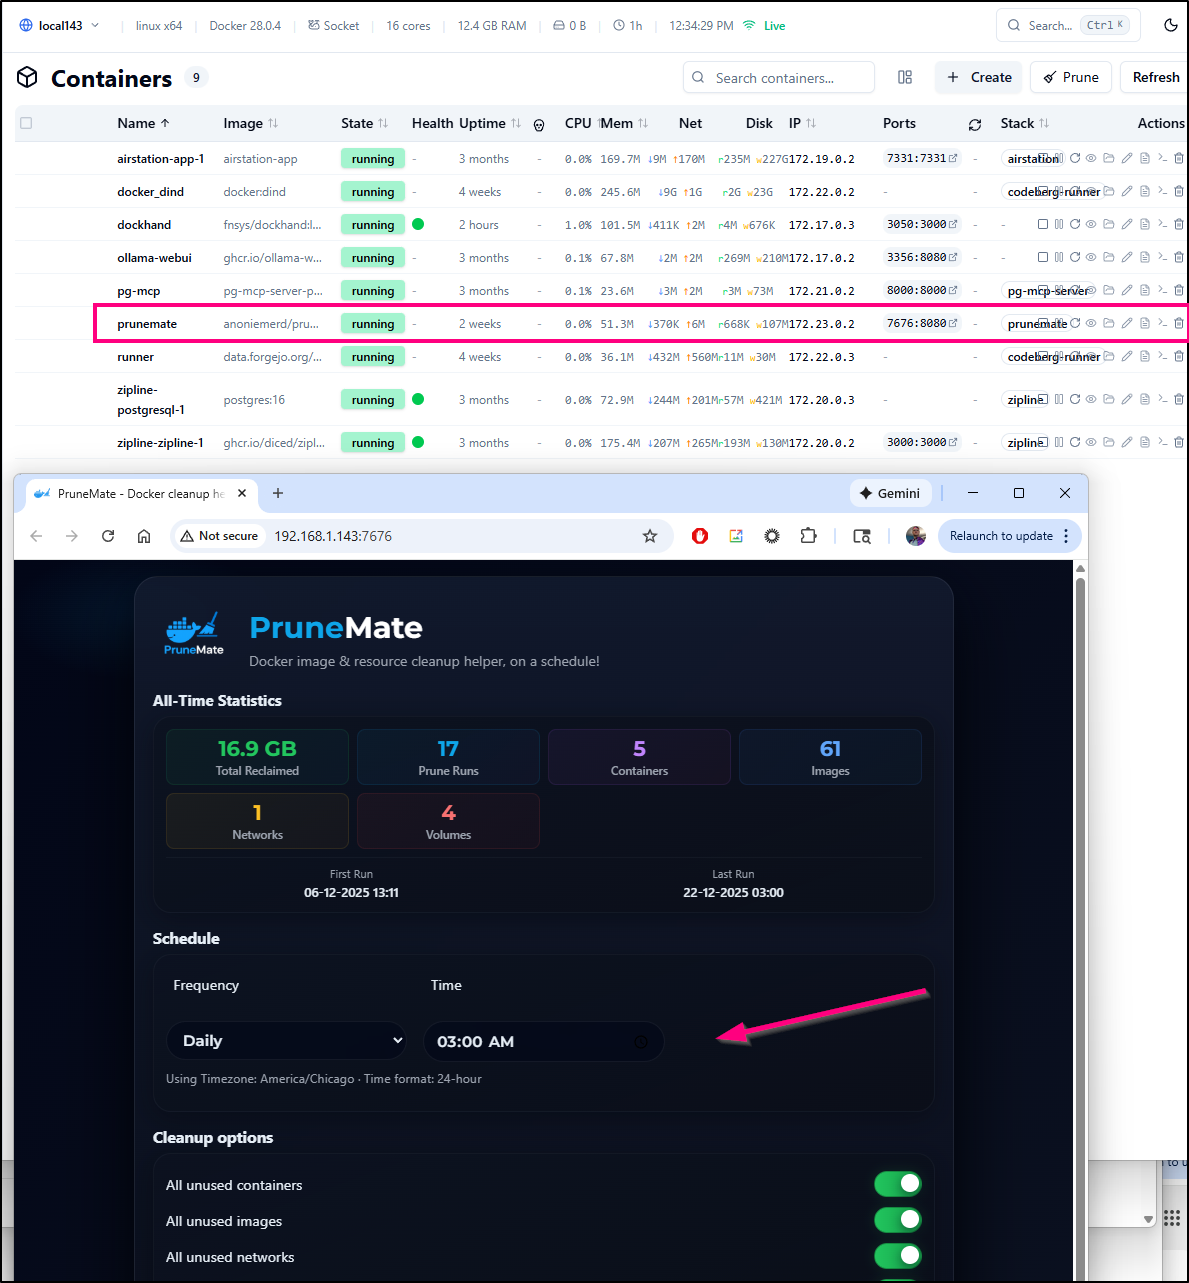1189x1283 pixels.
Task: Click the Prune button
Action: tap(1071, 77)
